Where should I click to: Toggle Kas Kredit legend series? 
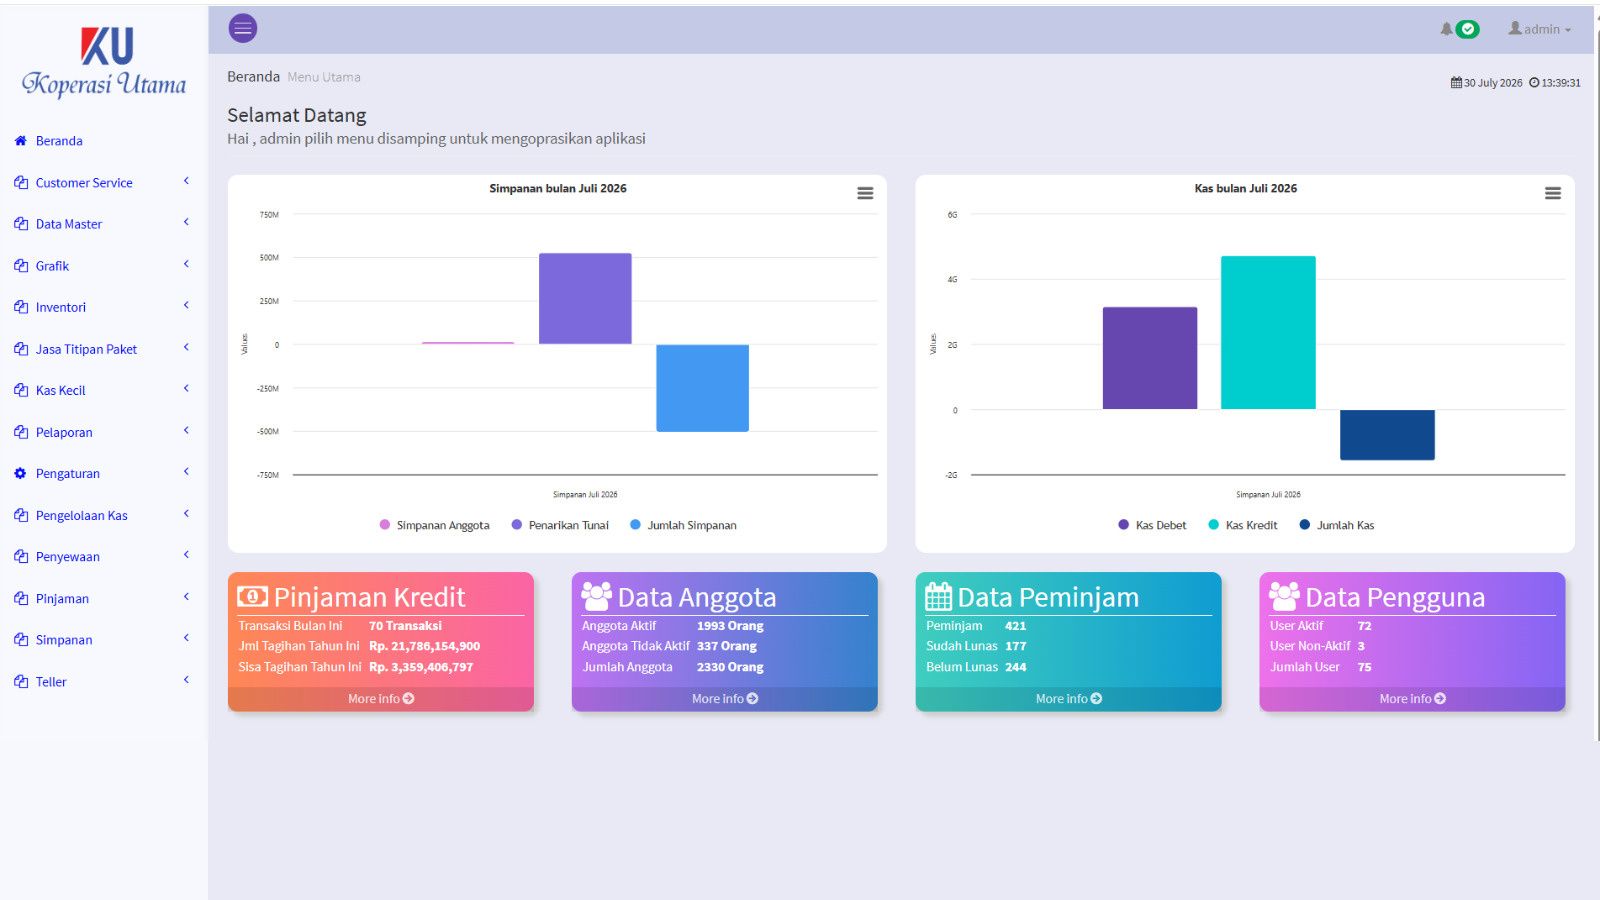coord(1243,525)
